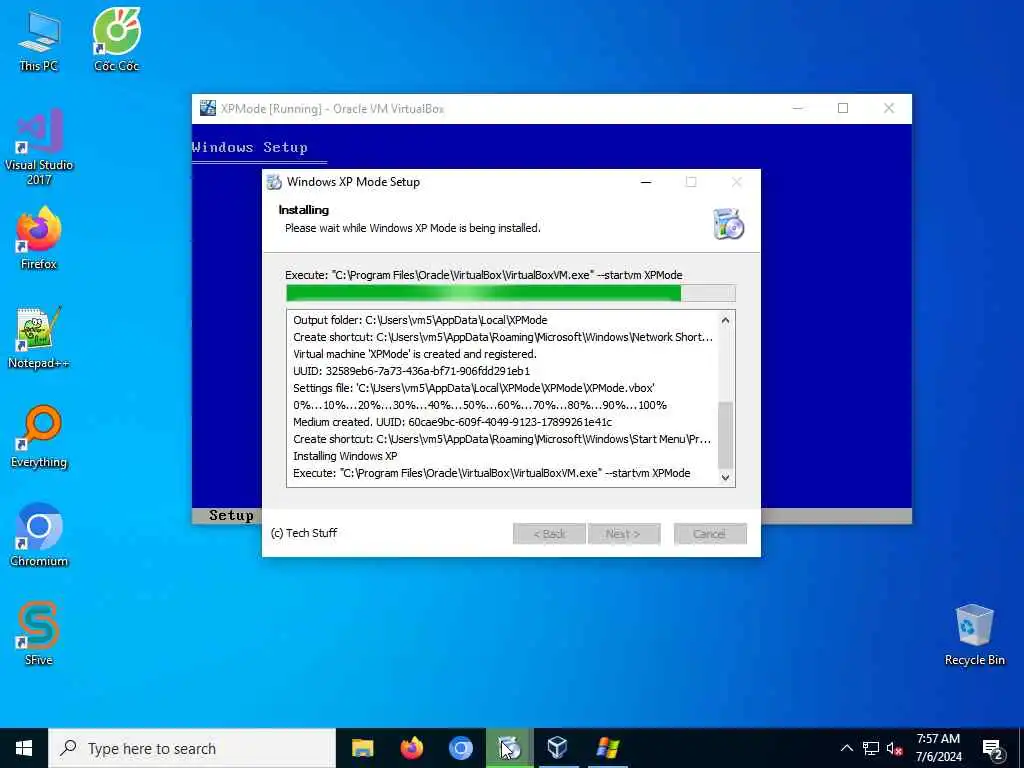Maximize the XPMode VirtualBox window
The height and width of the screenshot is (768, 1024).
coord(843,108)
